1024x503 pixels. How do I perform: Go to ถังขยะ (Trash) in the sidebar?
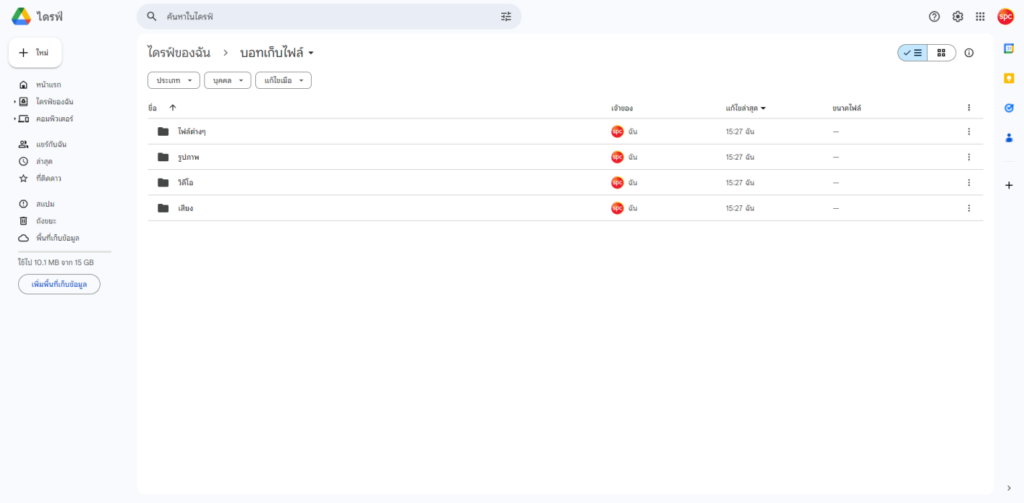43,220
